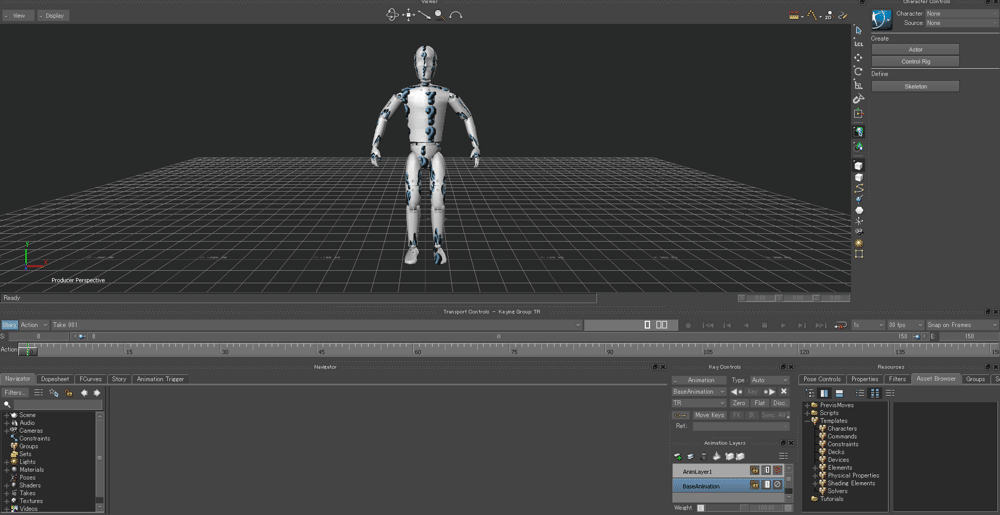Image resolution: width=1000 pixels, height=515 pixels.
Task: Click the dolly arrow icon above viewer
Action: pyautogui.click(x=425, y=14)
